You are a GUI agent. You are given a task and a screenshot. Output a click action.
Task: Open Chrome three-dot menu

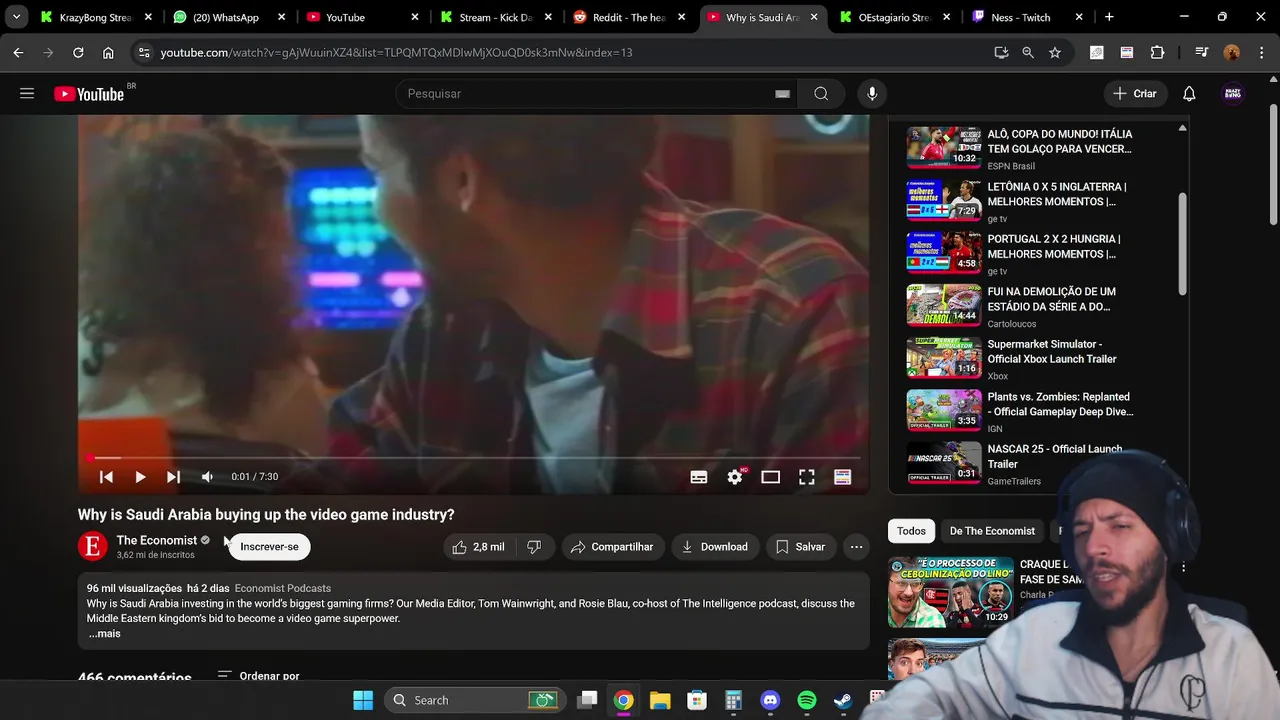[1260, 52]
